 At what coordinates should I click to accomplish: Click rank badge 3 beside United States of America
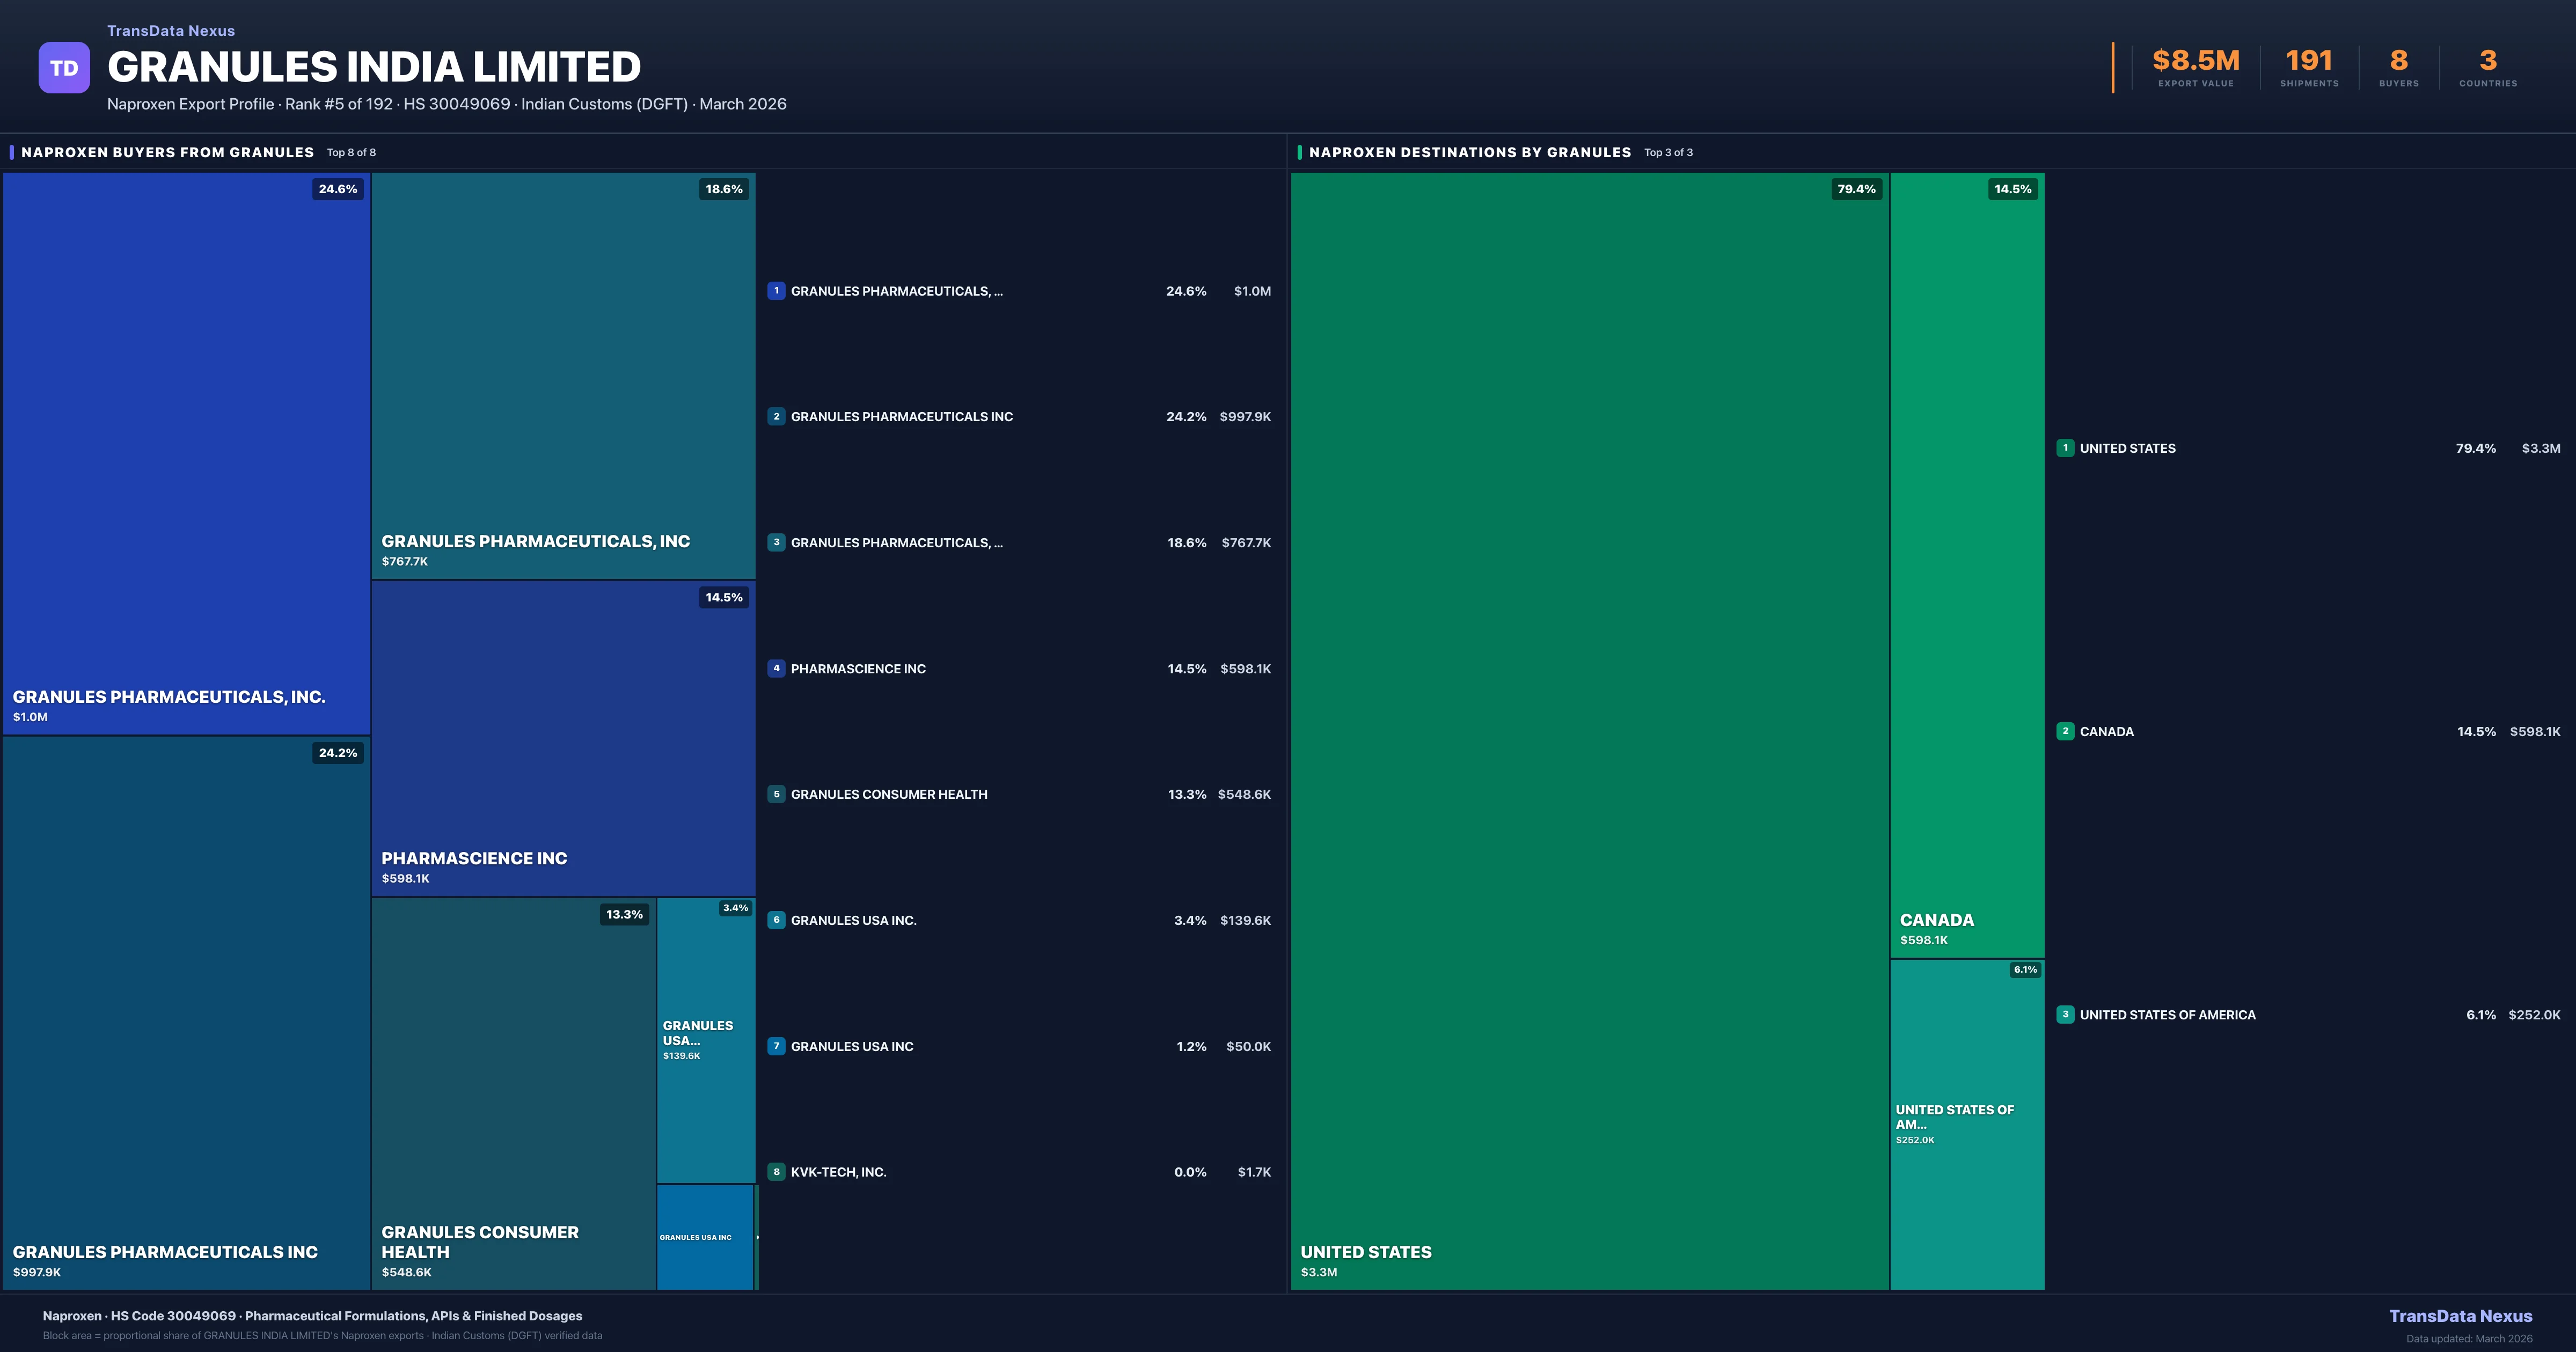click(2065, 1014)
